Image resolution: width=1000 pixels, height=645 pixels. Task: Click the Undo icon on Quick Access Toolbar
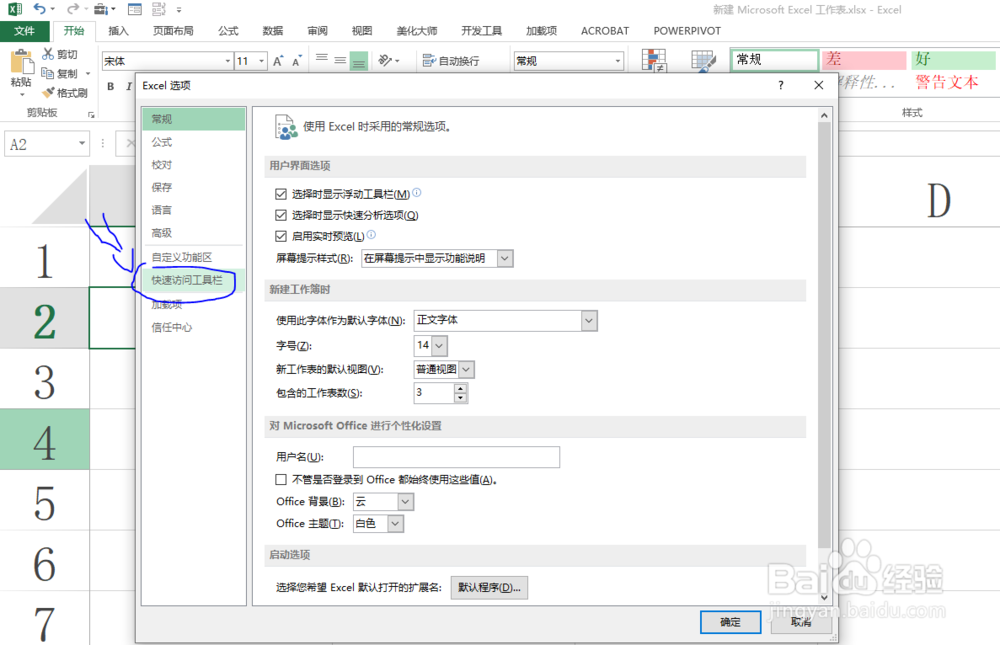(40, 8)
